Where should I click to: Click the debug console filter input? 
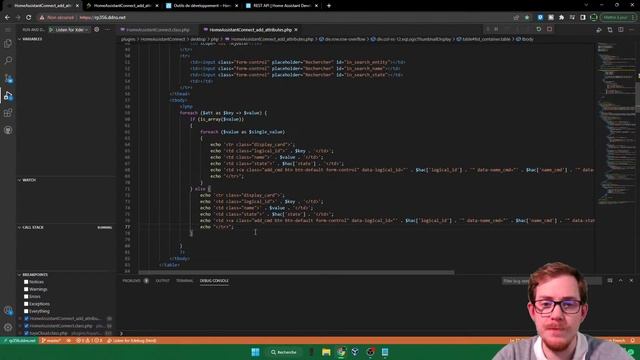point(551,281)
